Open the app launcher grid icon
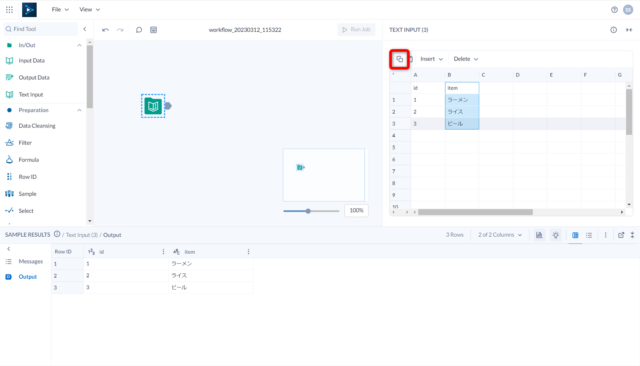 [x=9, y=9]
